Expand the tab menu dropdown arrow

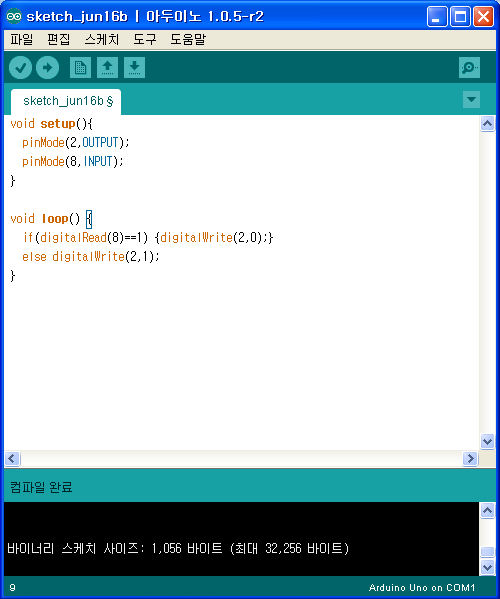point(471,99)
